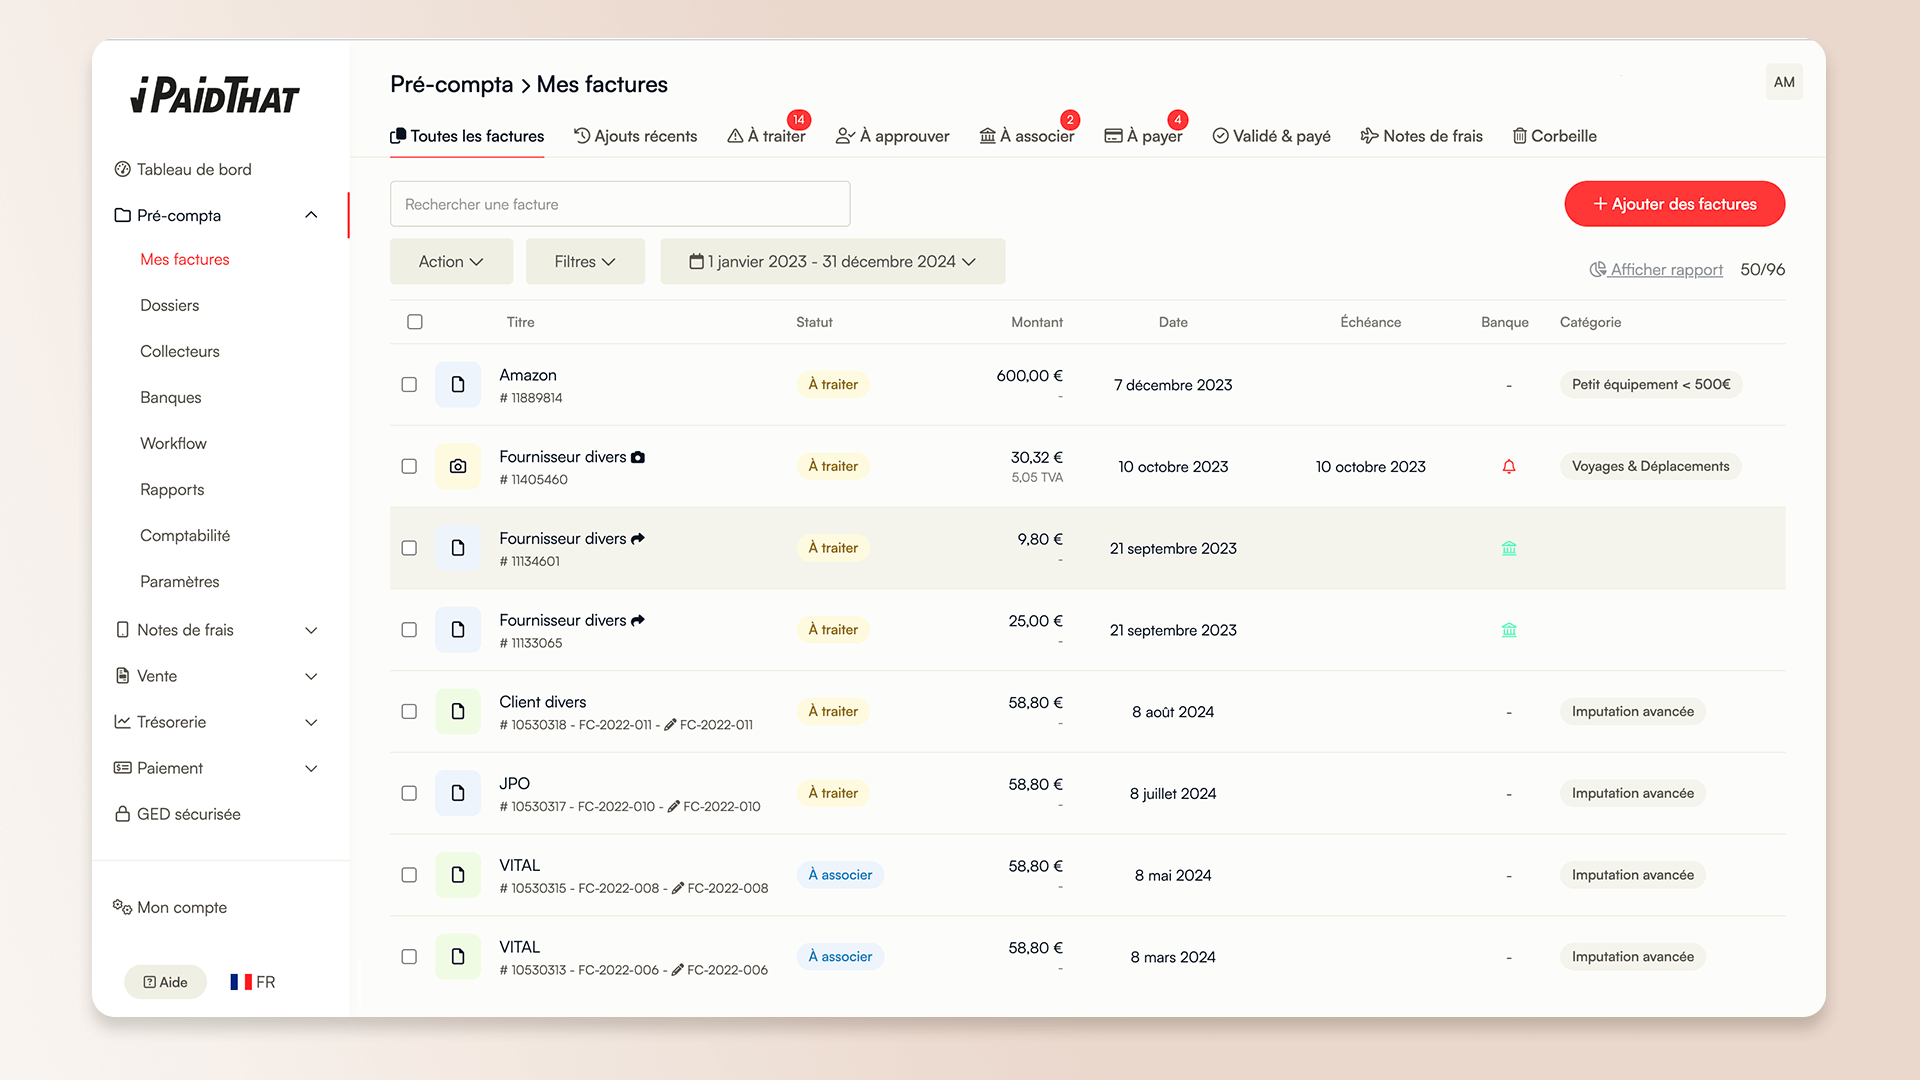The image size is (1920, 1080).
Task: Open Client divers green document icon
Action: (458, 712)
